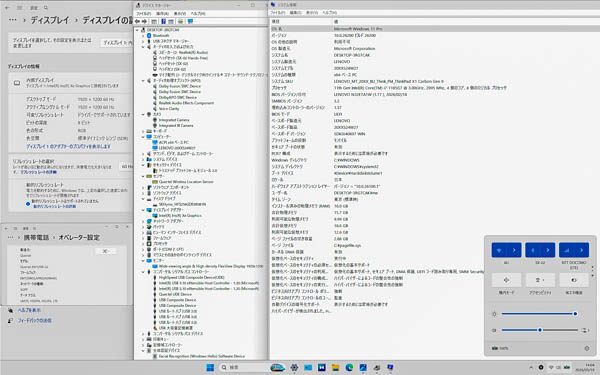Open ファイル(F) menu in Device Manager

point(143,13)
